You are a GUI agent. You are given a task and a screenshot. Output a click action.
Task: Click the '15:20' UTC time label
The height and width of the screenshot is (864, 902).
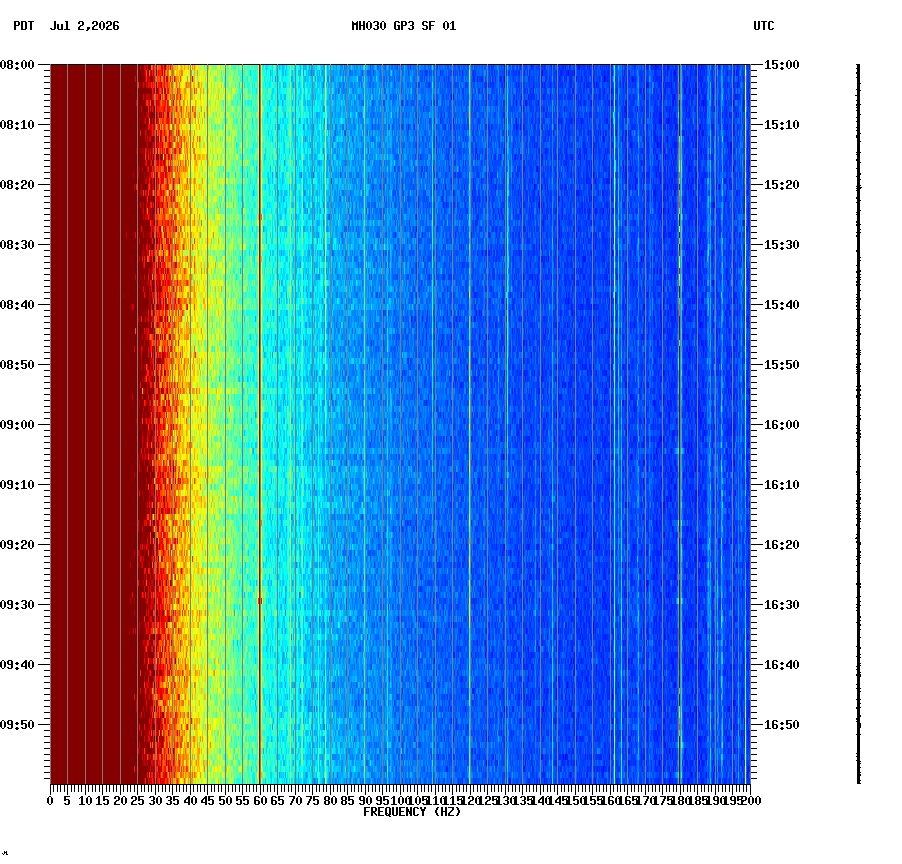point(782,185)
